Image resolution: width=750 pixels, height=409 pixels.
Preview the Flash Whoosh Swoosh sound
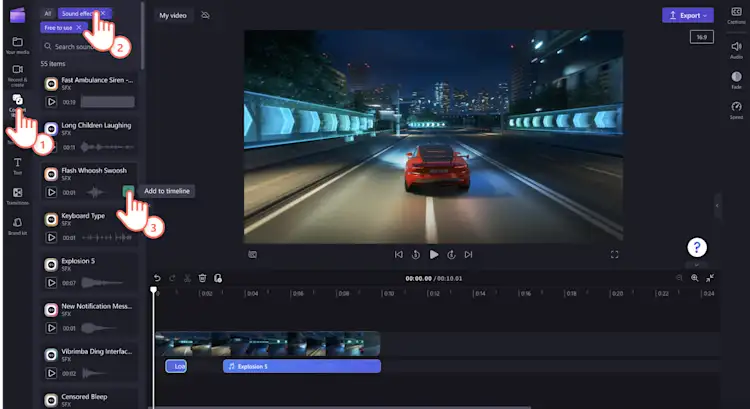click(x=51, y=192)
